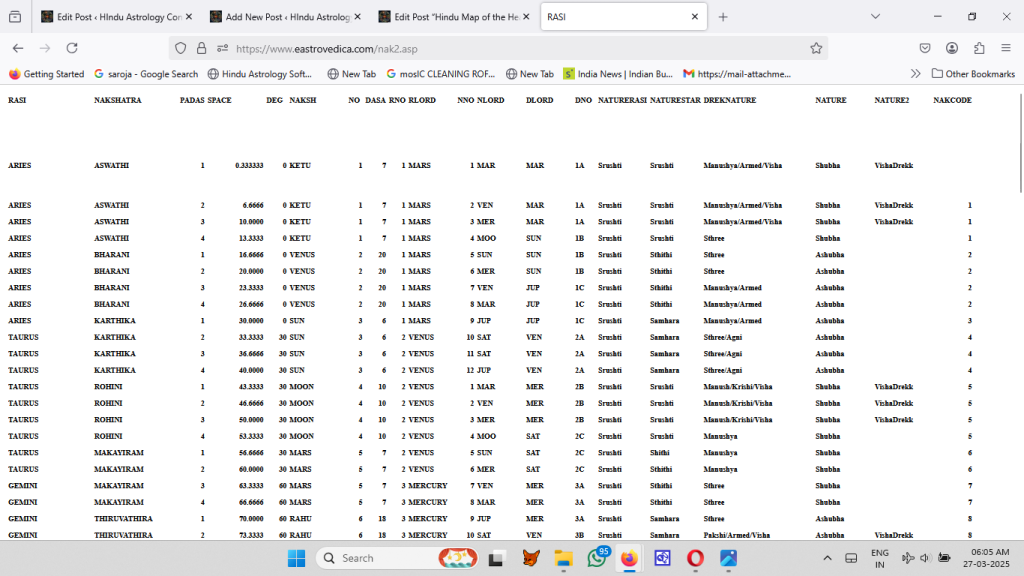Open Firefox View in the tab bar

tap(15, 17)
